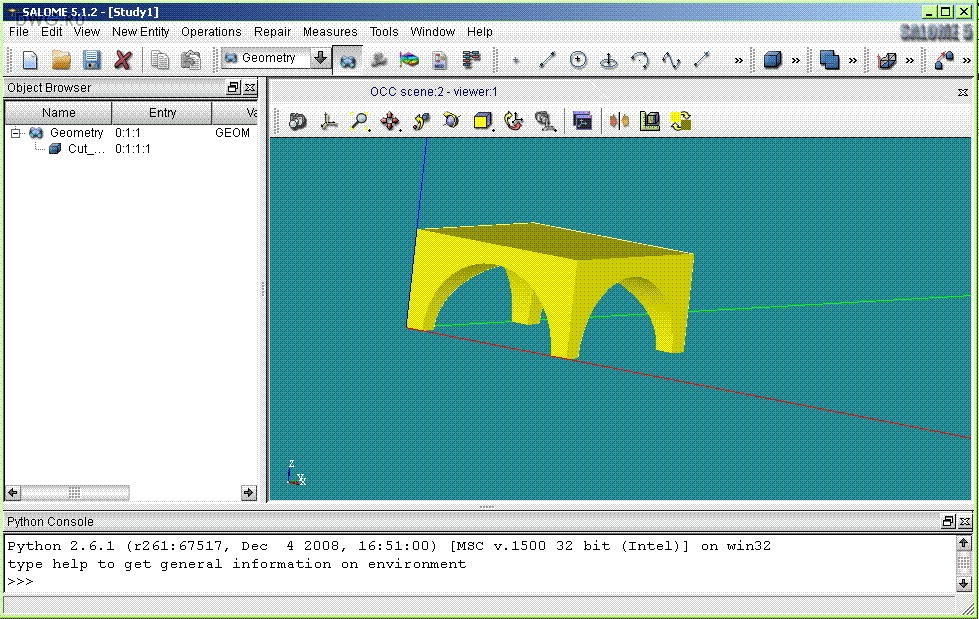Choose the view projection cube
This screenshot has width=979, height=619.
[x=483, y=121]
